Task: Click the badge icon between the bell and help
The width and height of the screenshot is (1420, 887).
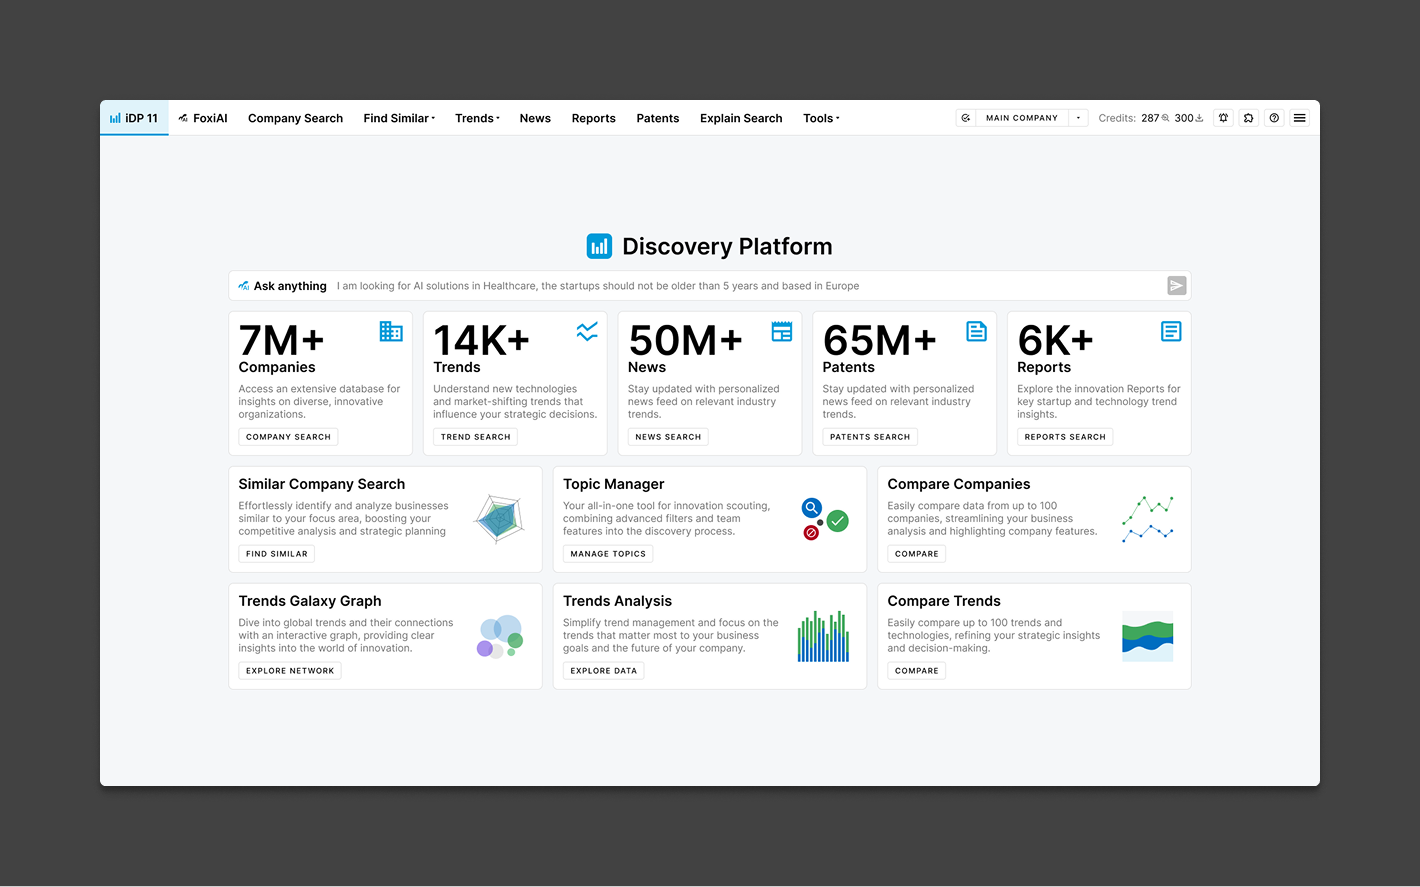Action: coord(1248,117)
